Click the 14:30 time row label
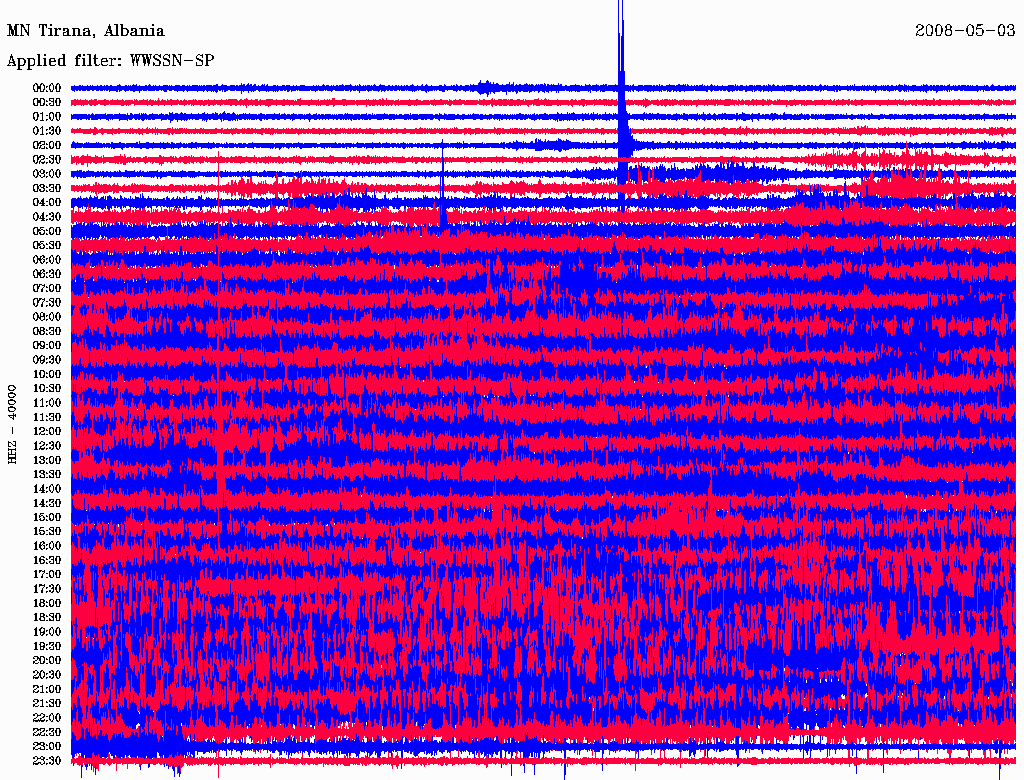The height and width of the screenshot is (780, 1024). (x=47, y=503)
